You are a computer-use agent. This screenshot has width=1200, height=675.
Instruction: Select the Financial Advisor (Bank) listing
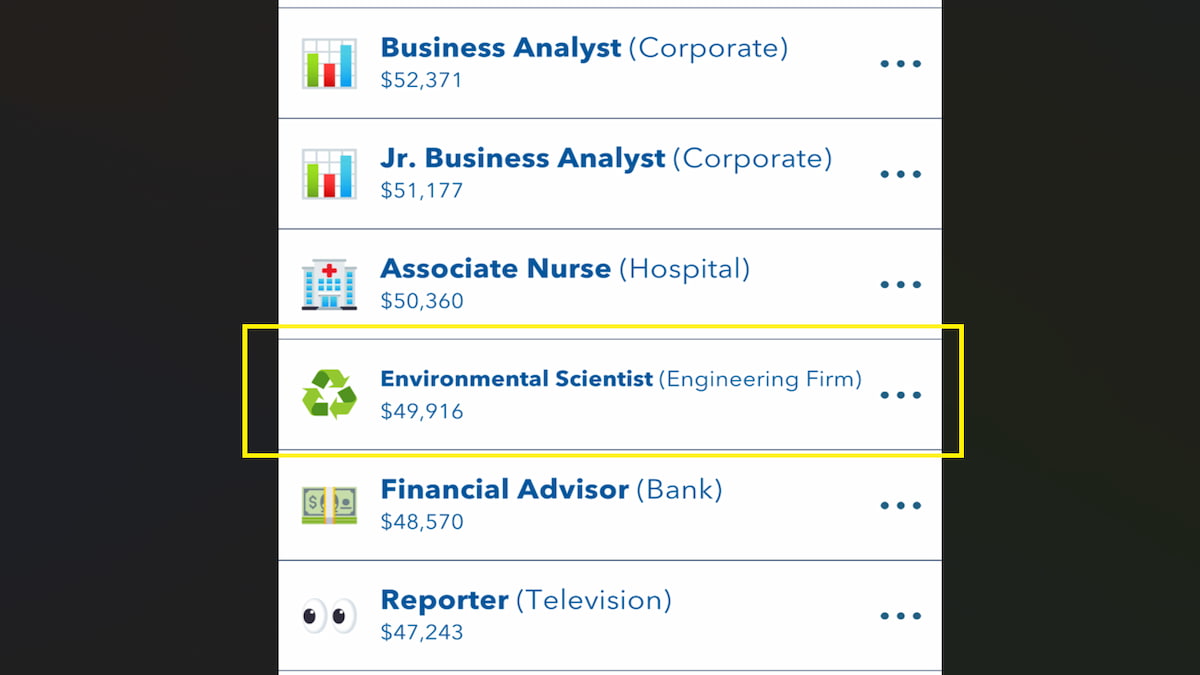pos(551,490)
